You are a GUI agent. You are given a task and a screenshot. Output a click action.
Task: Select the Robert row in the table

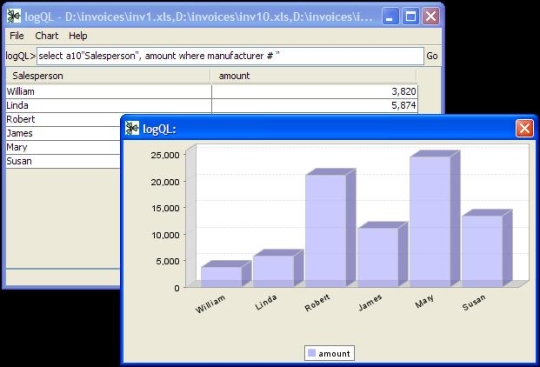point(63,119)
